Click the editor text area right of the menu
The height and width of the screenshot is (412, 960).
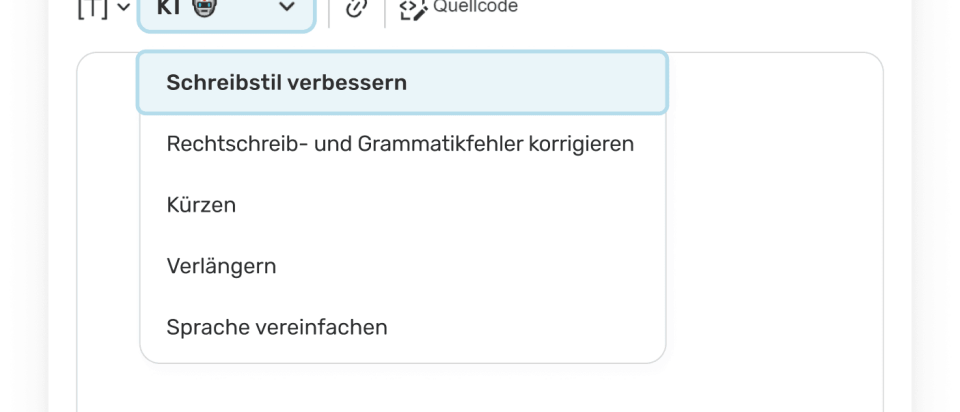(x=775, y=220)
